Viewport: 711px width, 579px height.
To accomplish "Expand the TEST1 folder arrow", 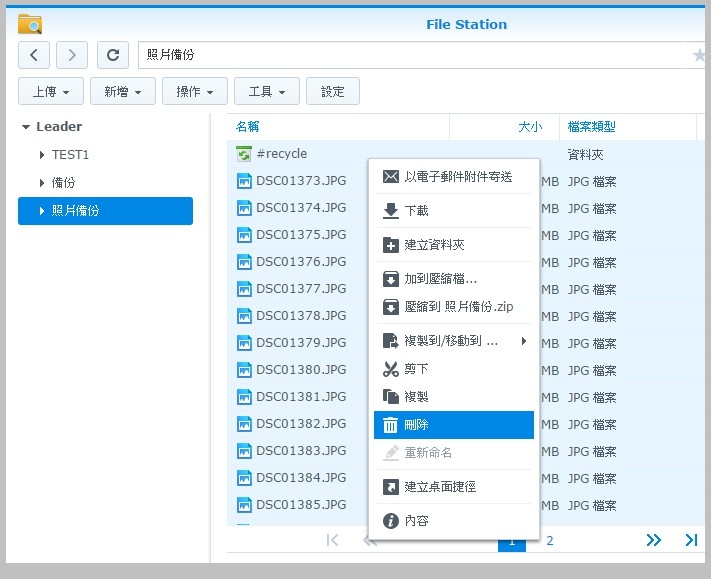I will click(42, 155).
